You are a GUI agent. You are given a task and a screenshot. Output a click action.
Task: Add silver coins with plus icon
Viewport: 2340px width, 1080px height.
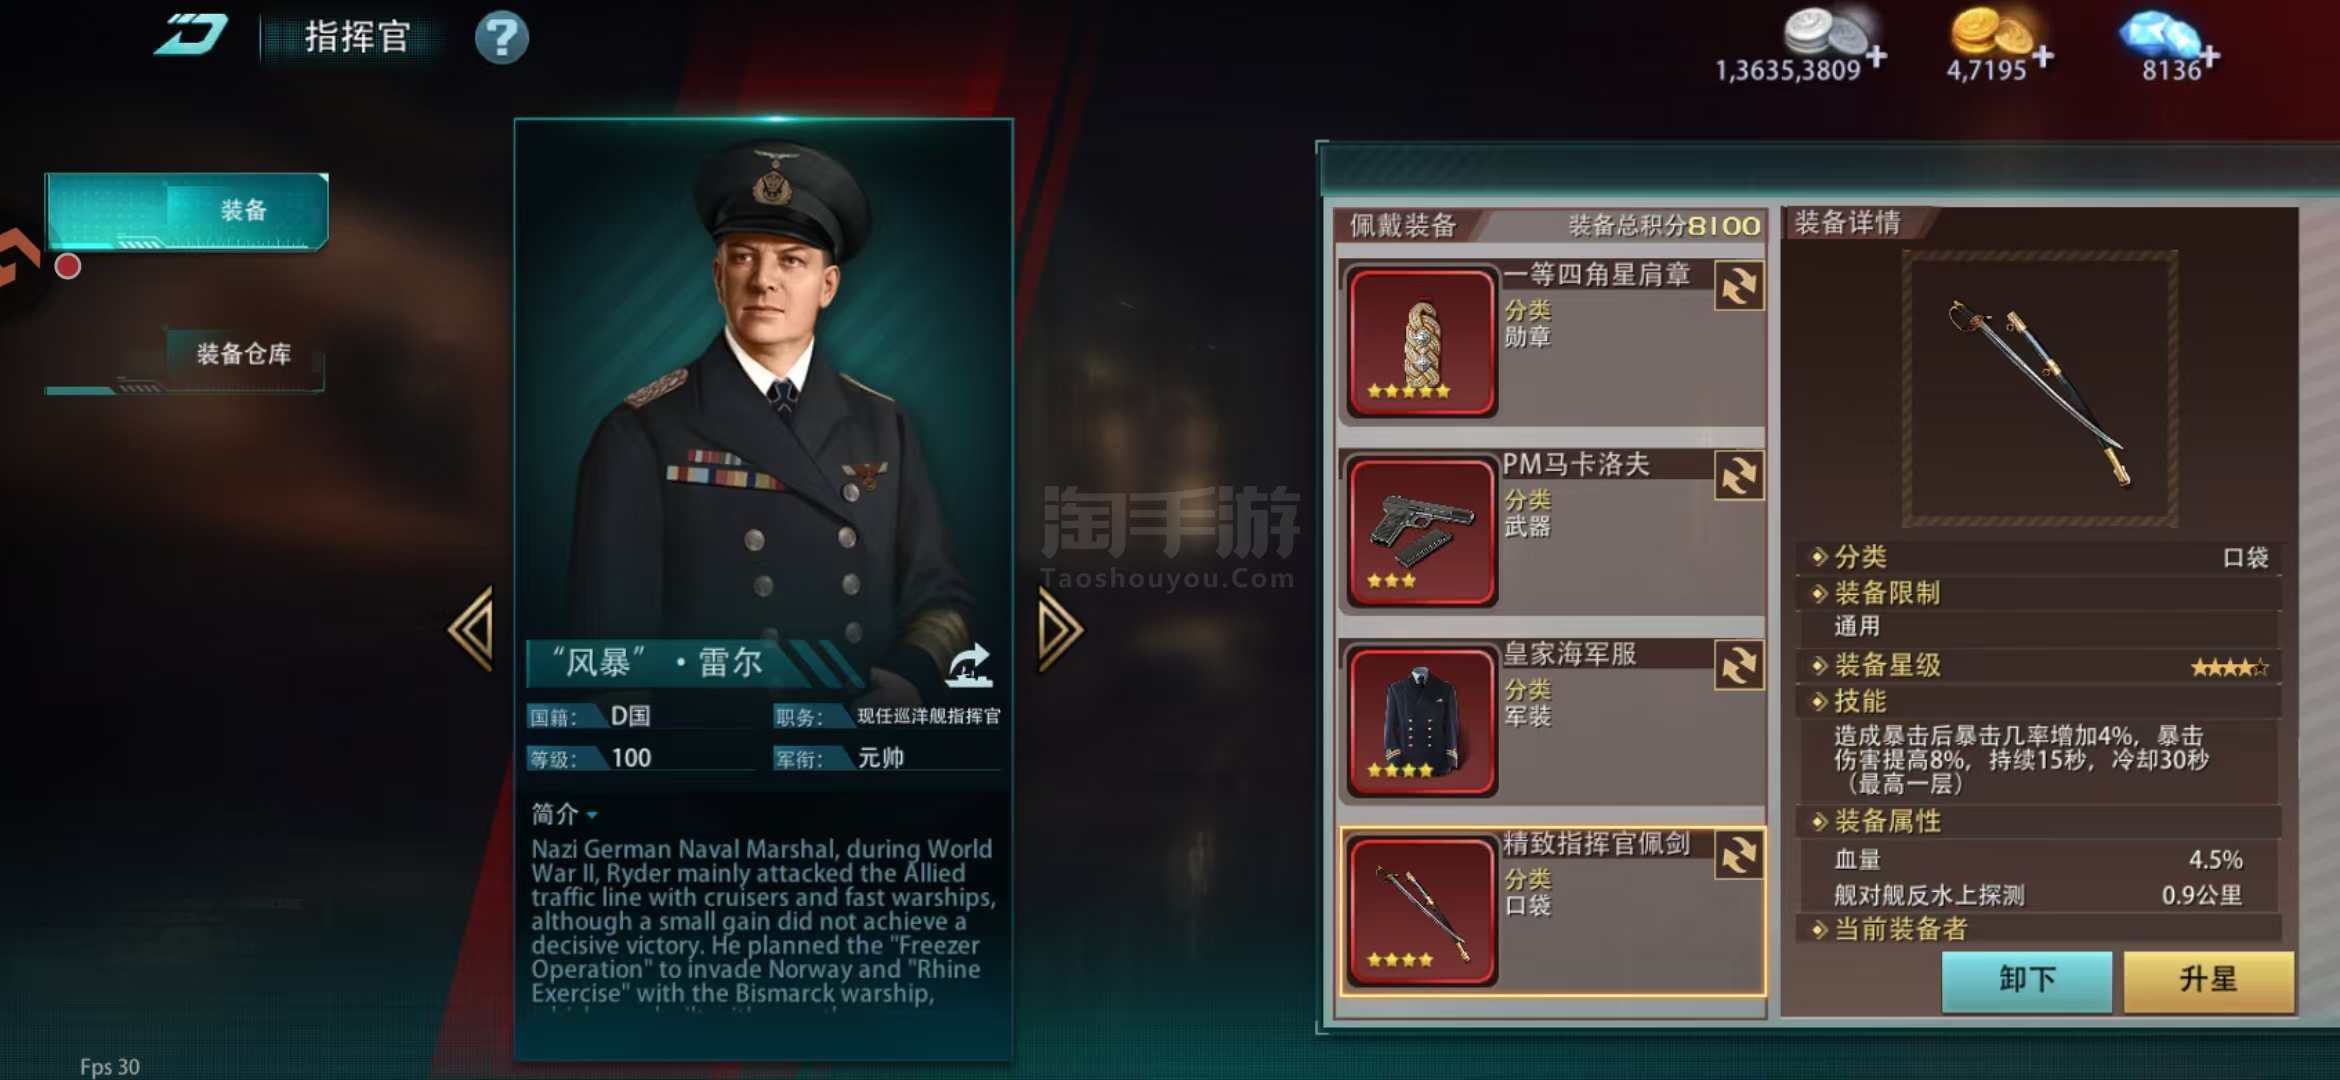pyautogui.click(x=1877, y=56)
